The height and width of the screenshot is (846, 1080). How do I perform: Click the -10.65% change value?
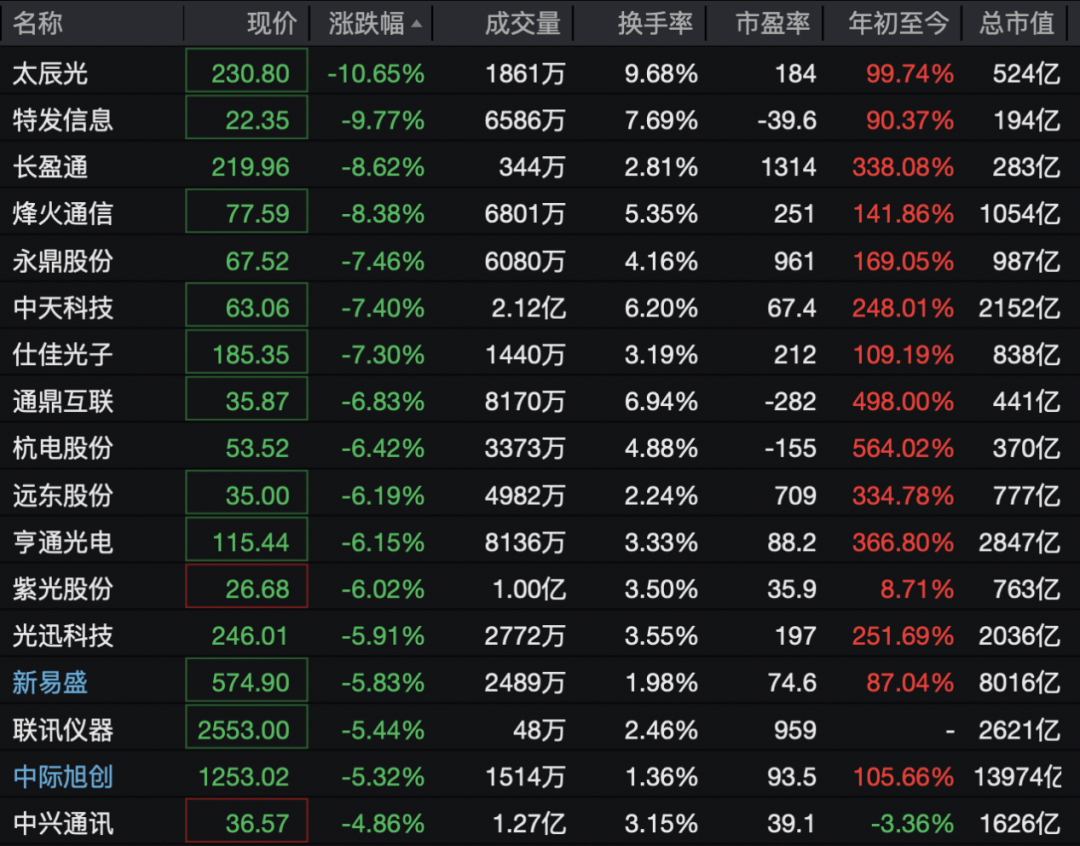tap(376, 74)
